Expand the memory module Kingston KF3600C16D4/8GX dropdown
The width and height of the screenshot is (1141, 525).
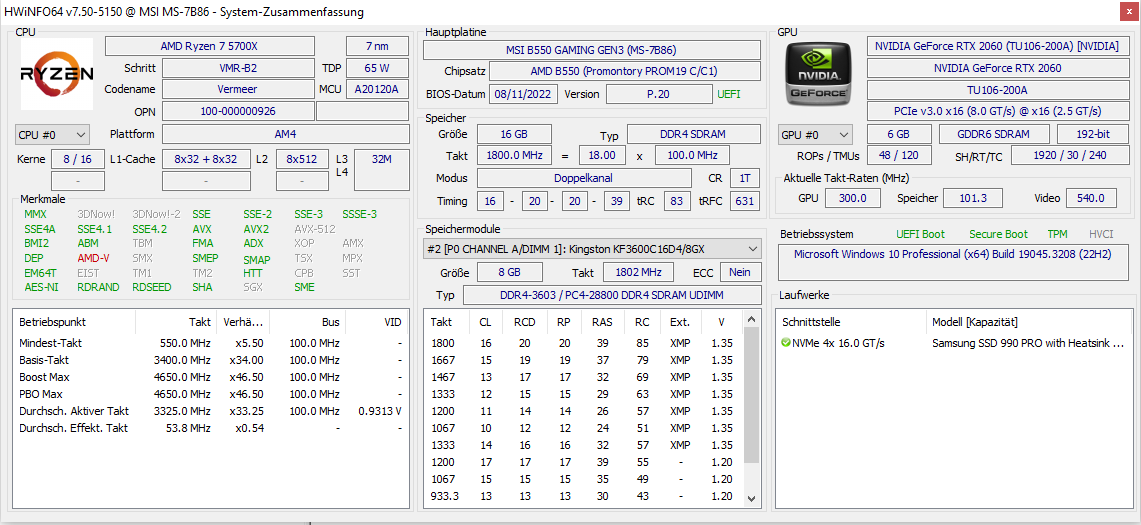point(592,248)
